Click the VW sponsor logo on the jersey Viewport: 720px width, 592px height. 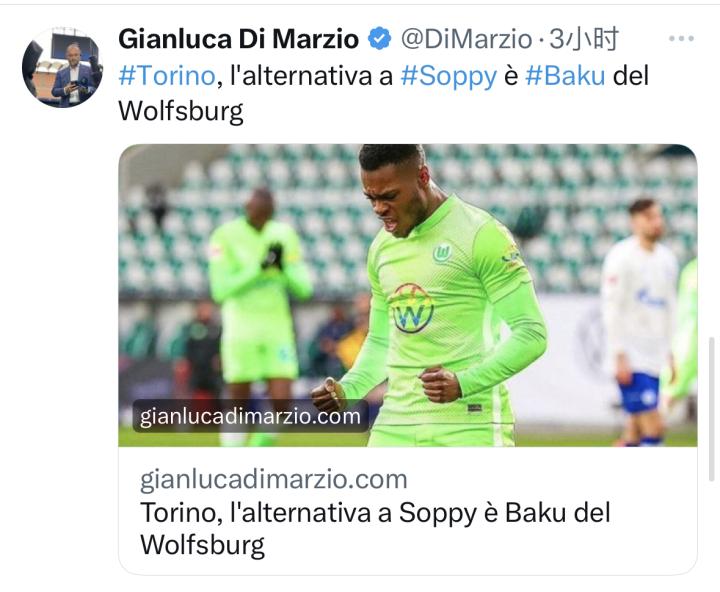click(x=412, y=309)
